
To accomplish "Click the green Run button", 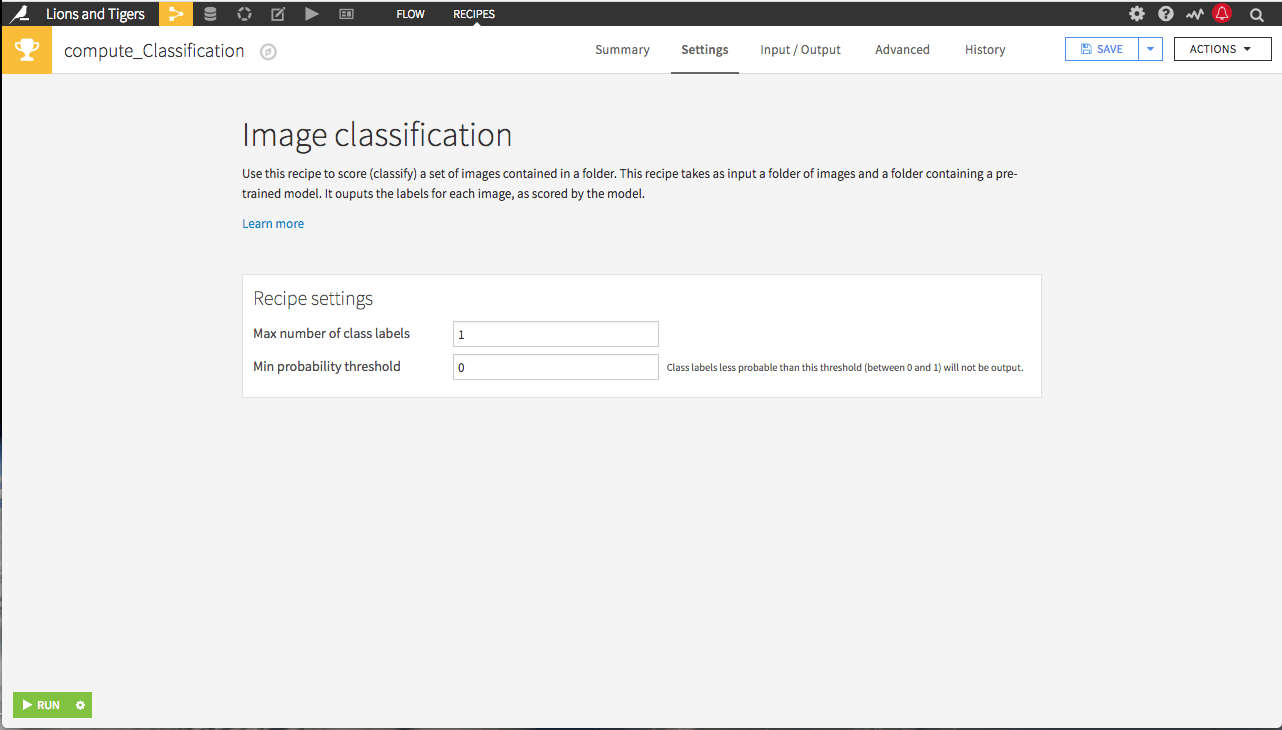I will [42, 705].
